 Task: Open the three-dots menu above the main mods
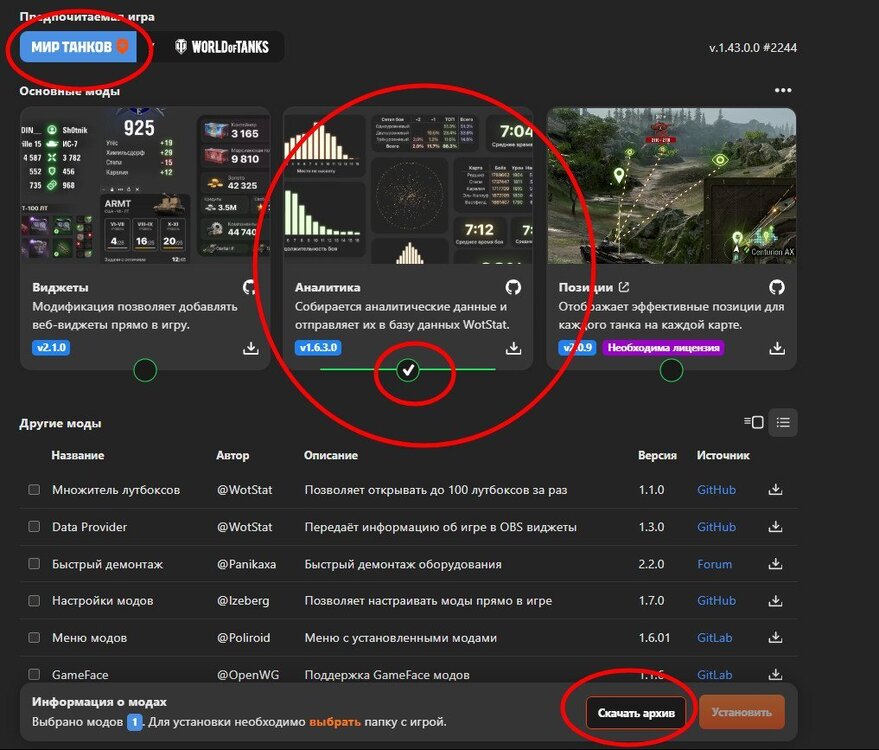pyautogui.click(x=783, y=90)
